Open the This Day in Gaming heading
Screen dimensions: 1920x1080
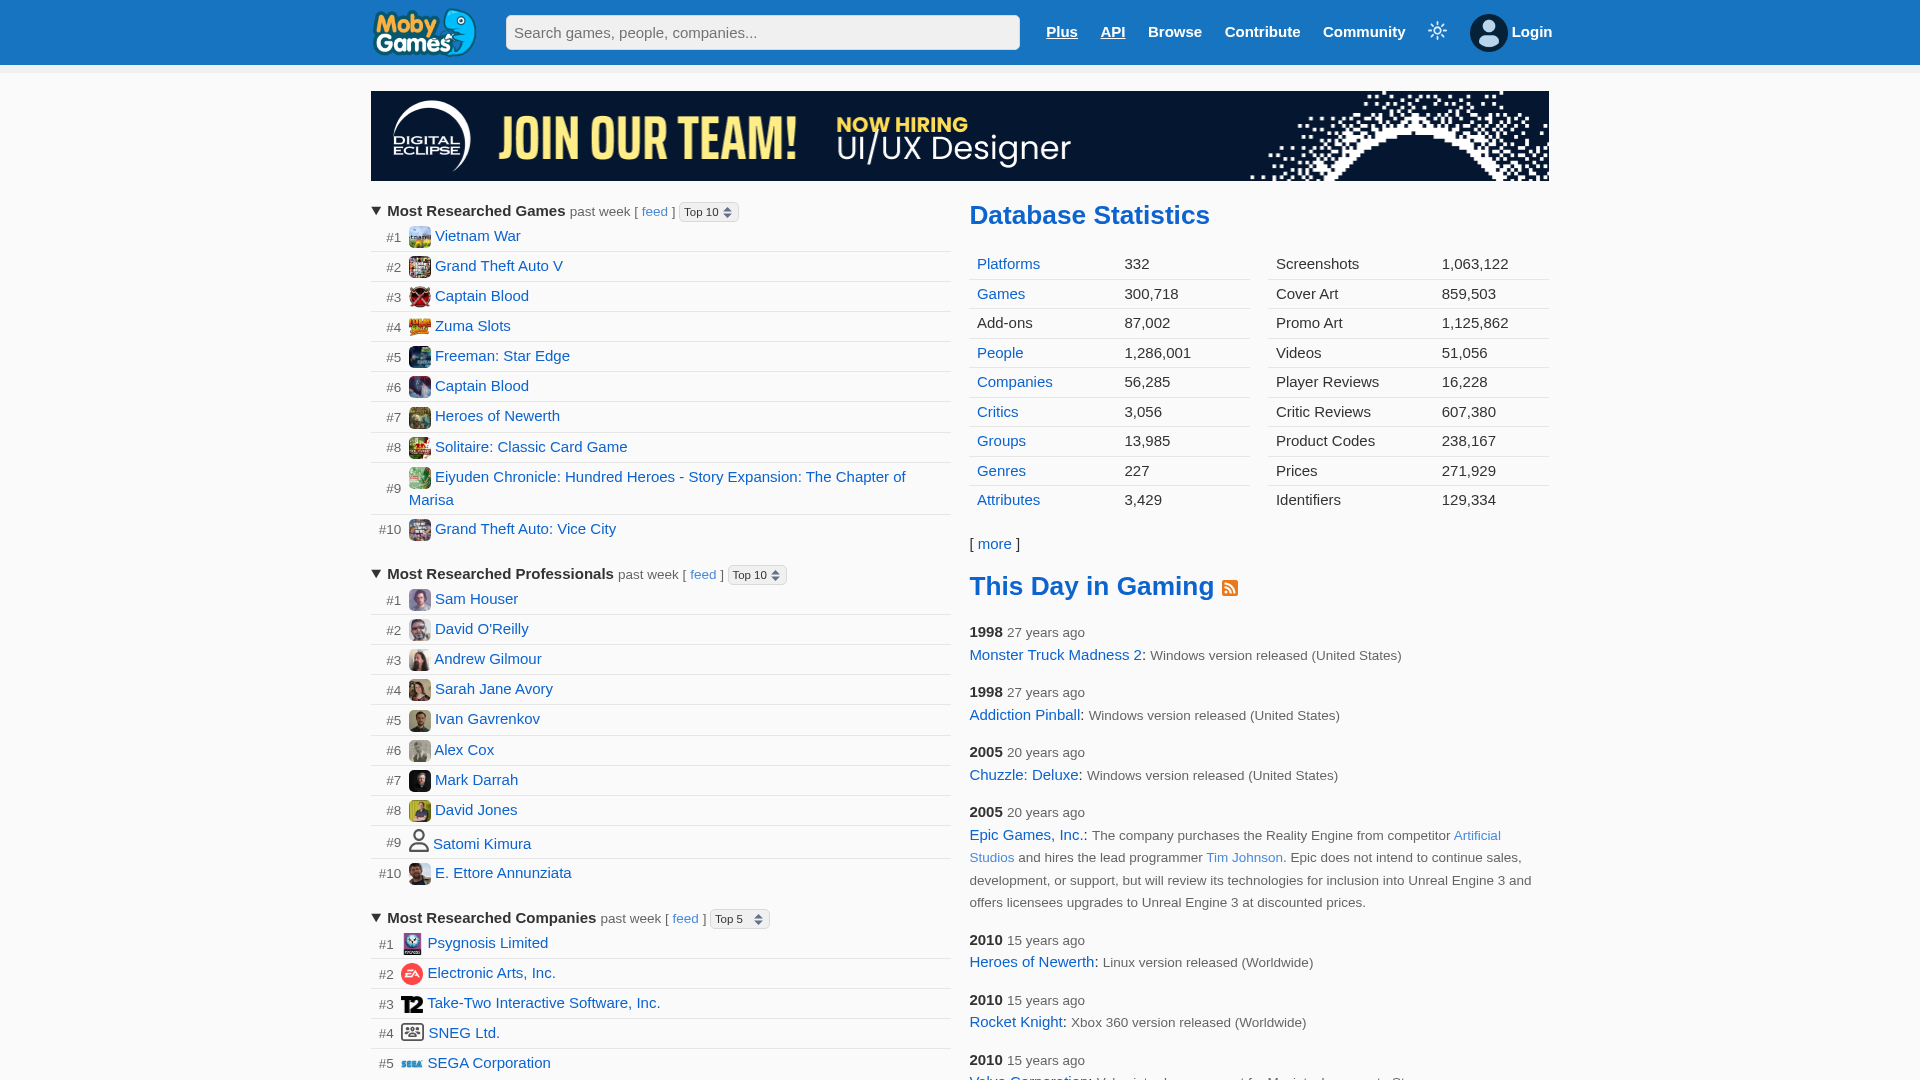(x=1091, y=586)
